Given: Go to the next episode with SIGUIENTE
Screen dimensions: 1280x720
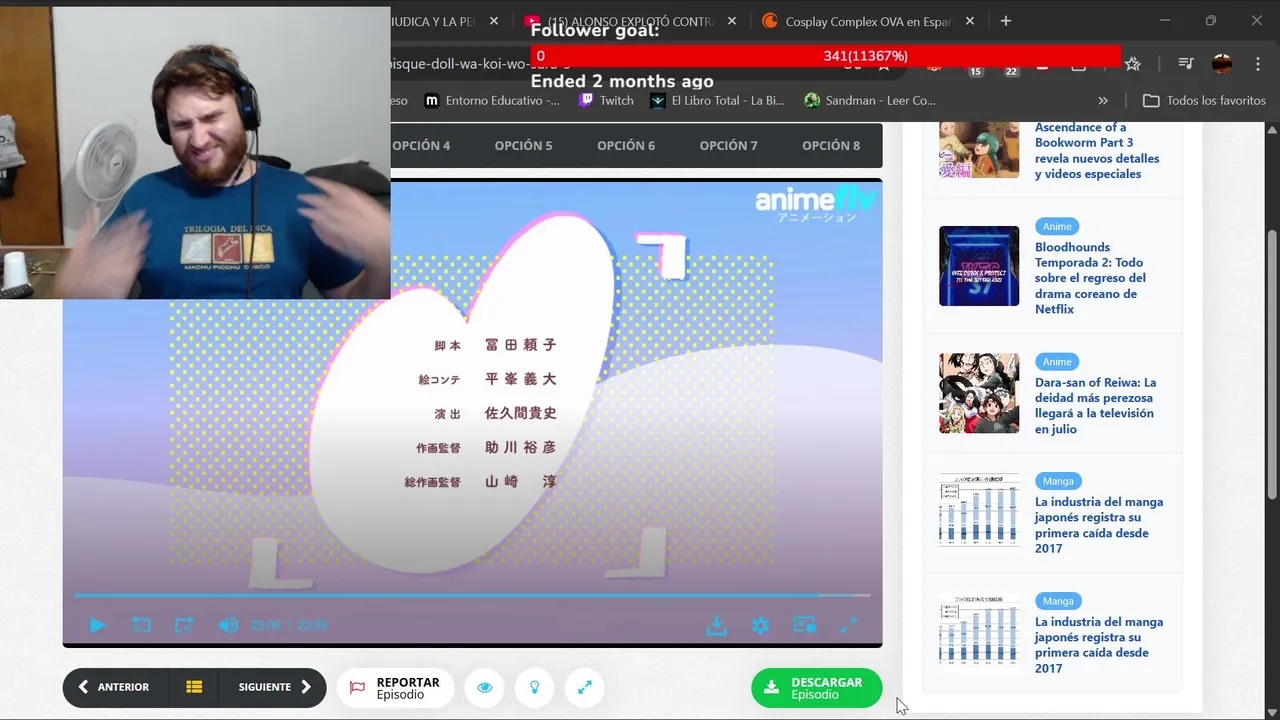Looking at the screenshot, I should 274,687.
